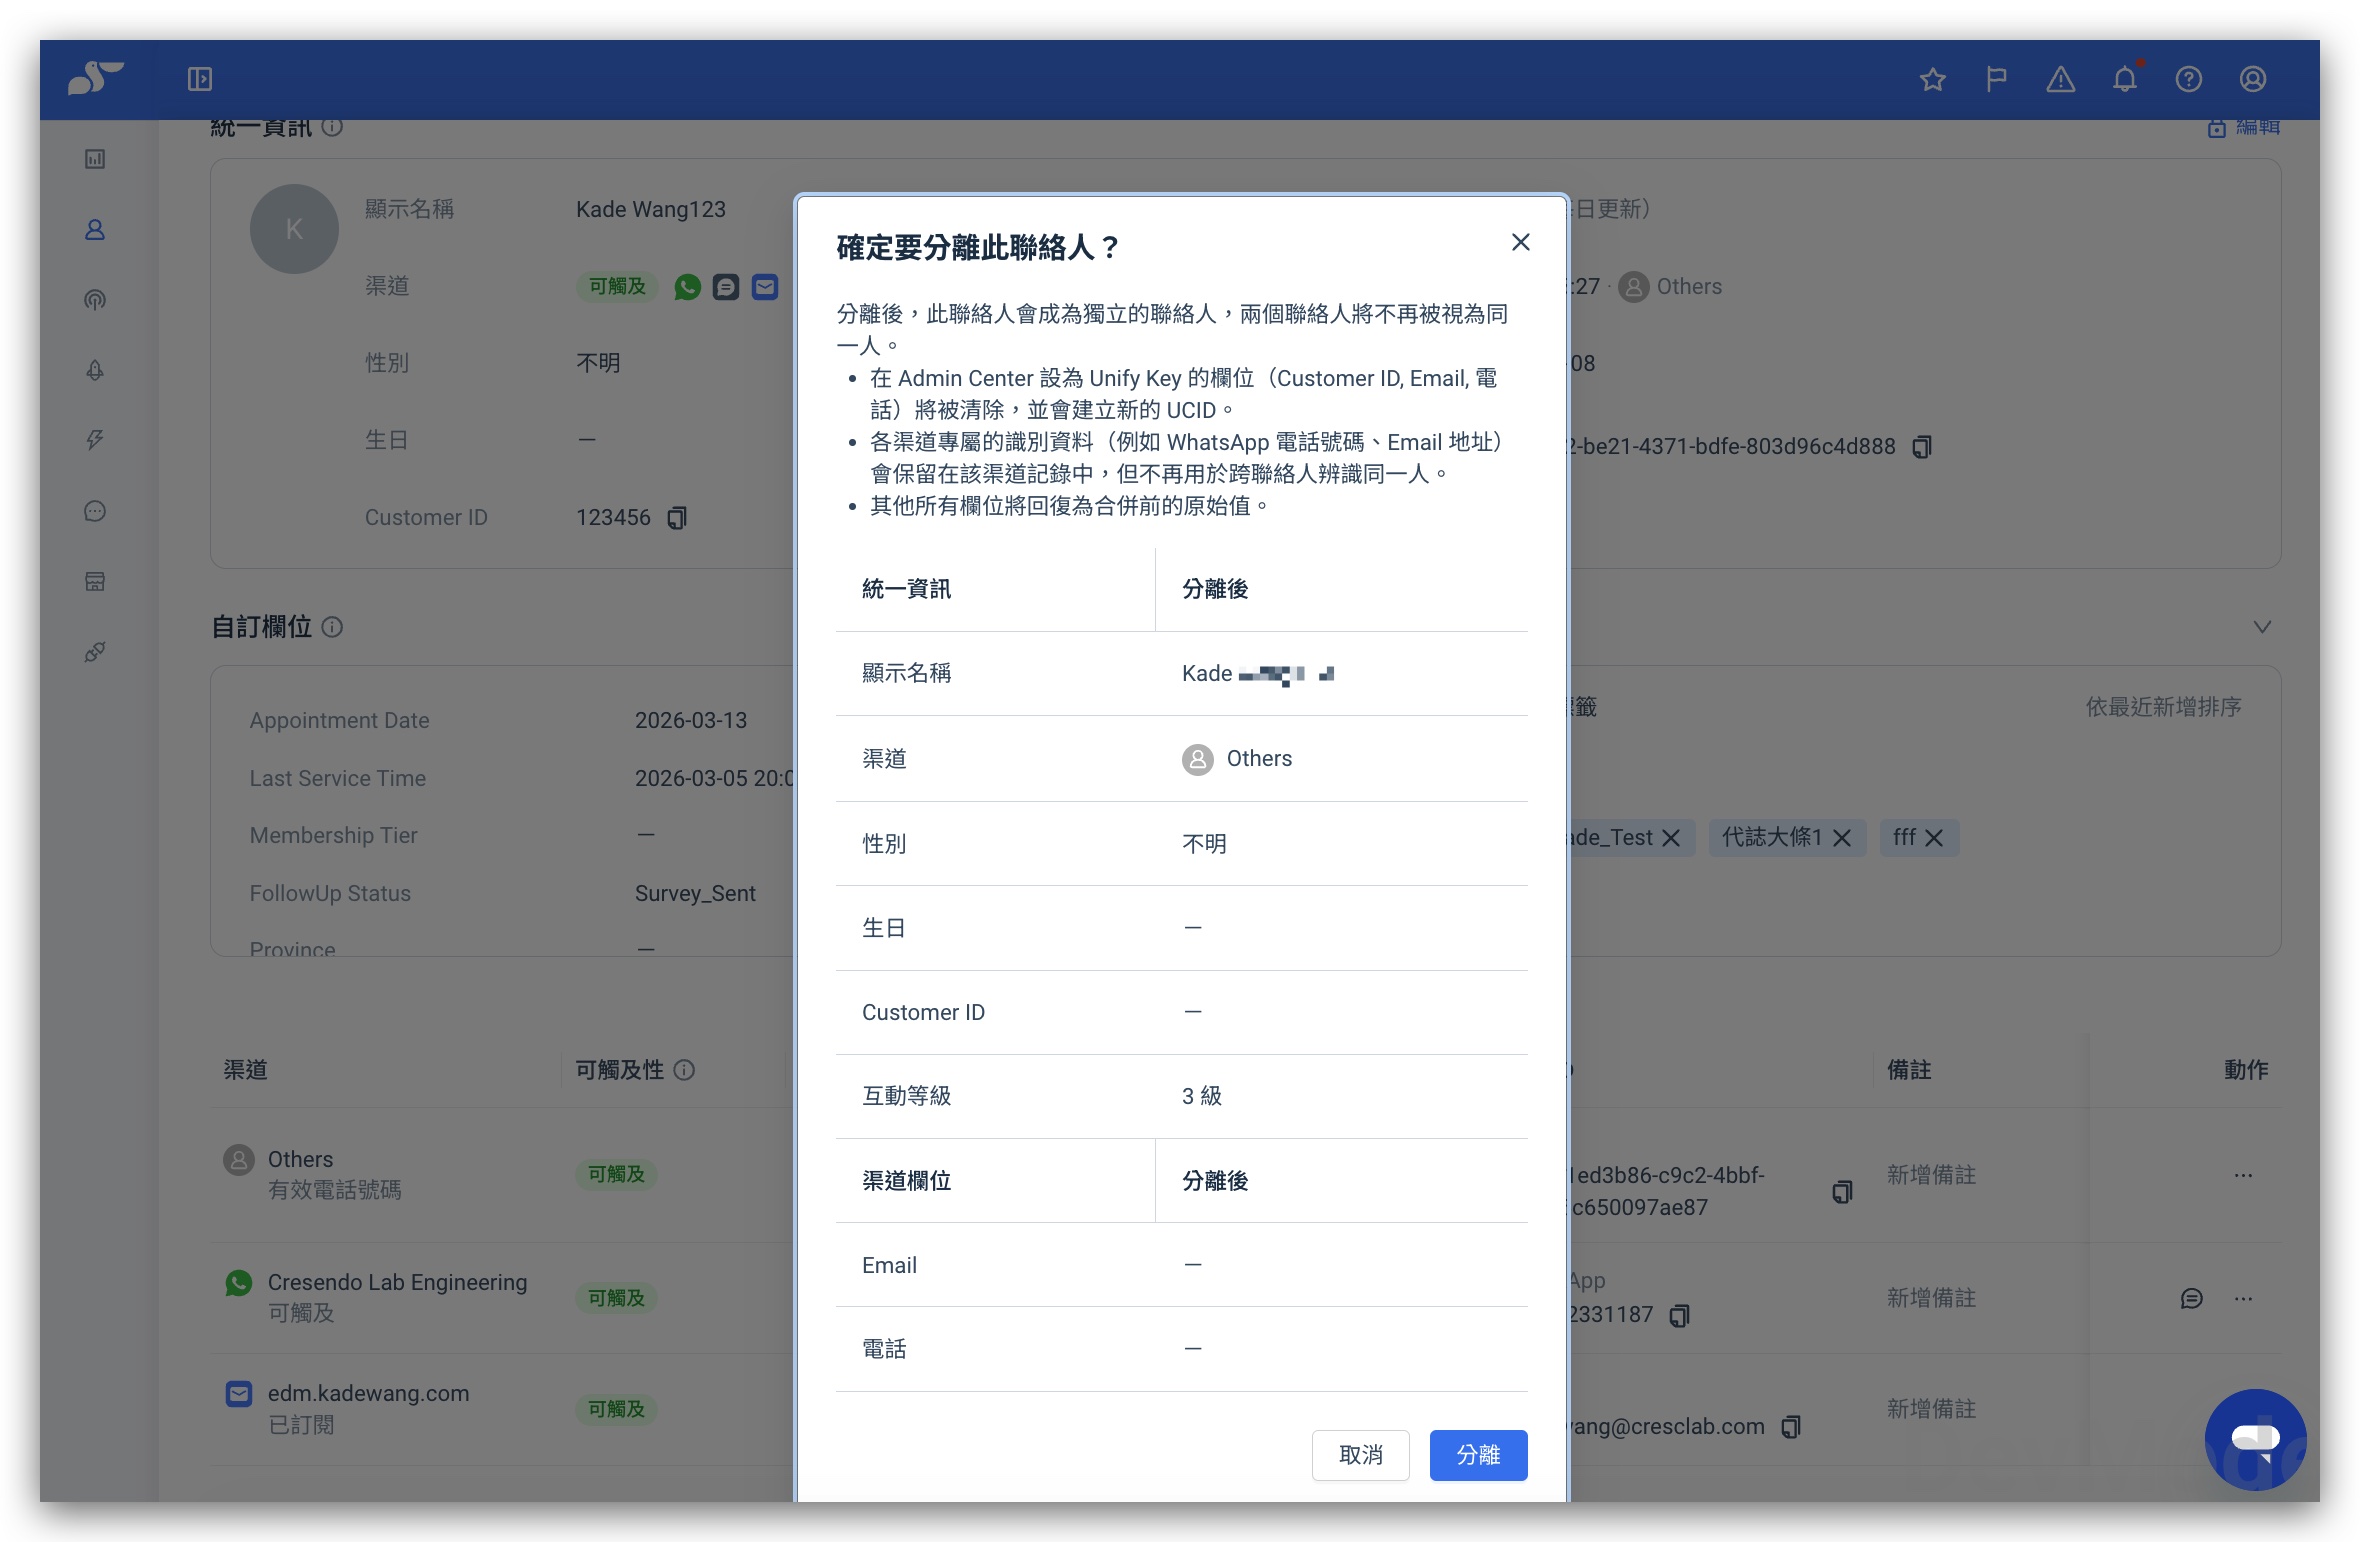Remove the 代誌大條1 tag
The image size is (2360, 1542).
1842,838
